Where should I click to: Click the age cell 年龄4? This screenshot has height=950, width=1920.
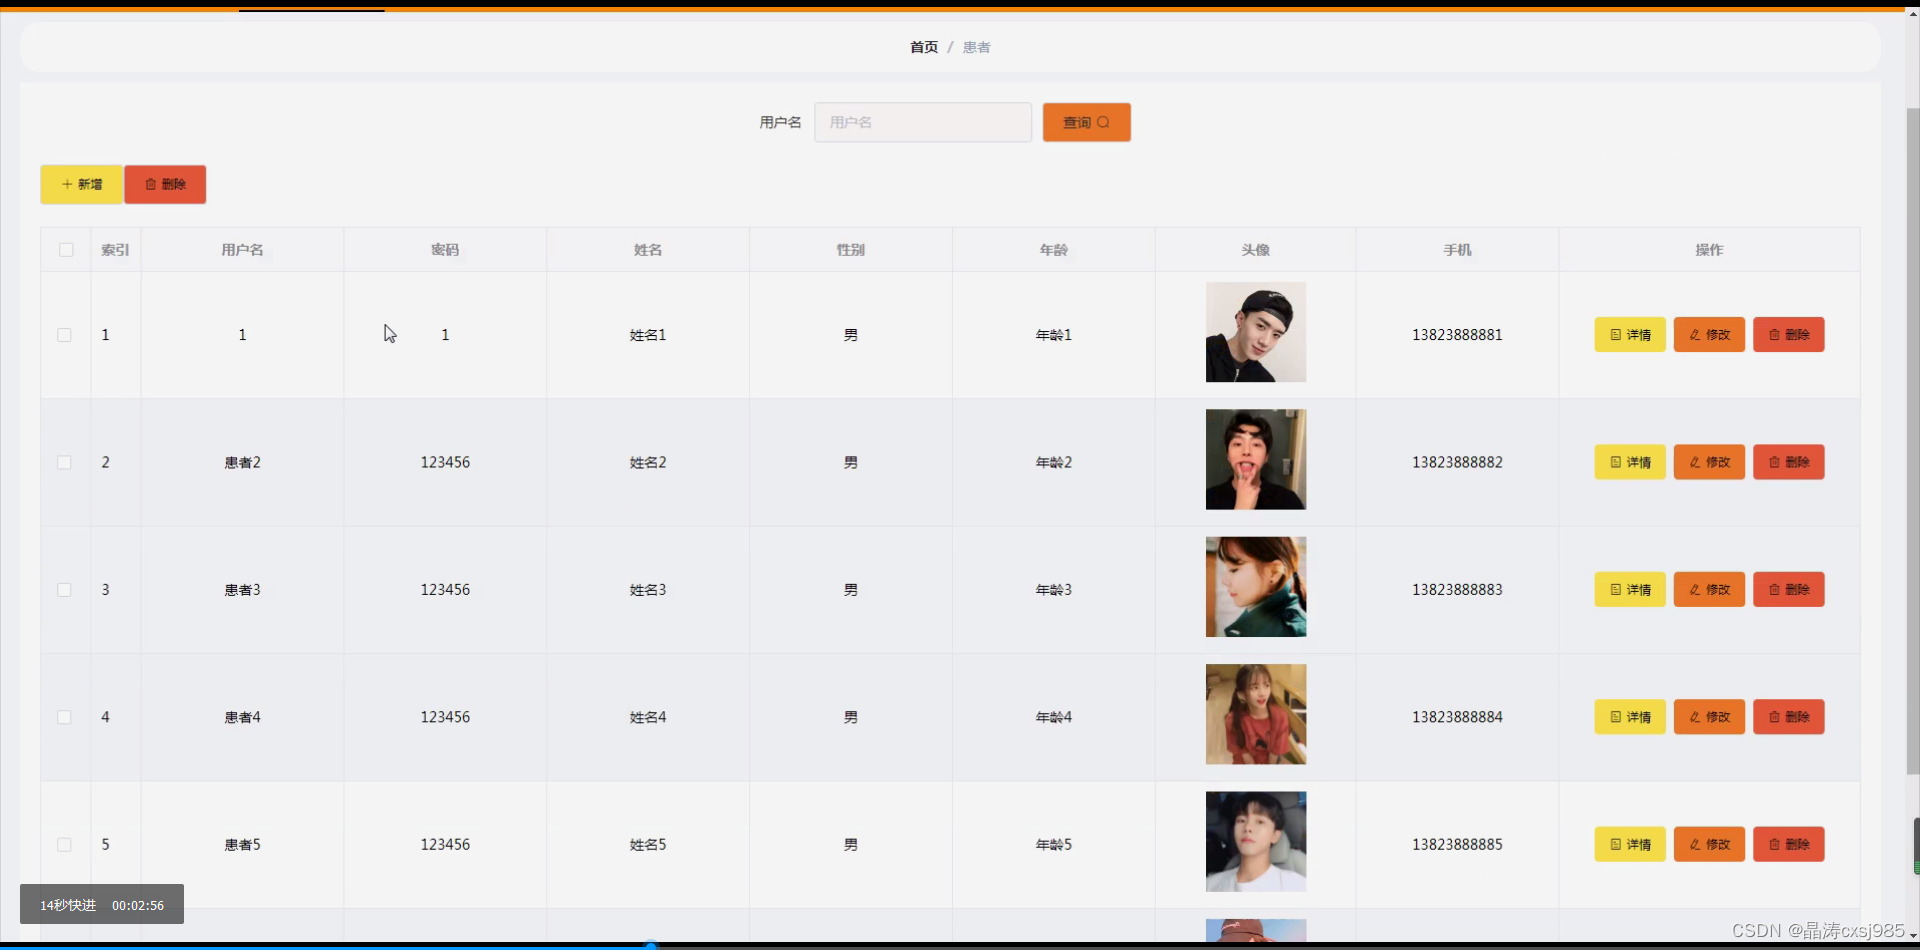point(1054,717)
